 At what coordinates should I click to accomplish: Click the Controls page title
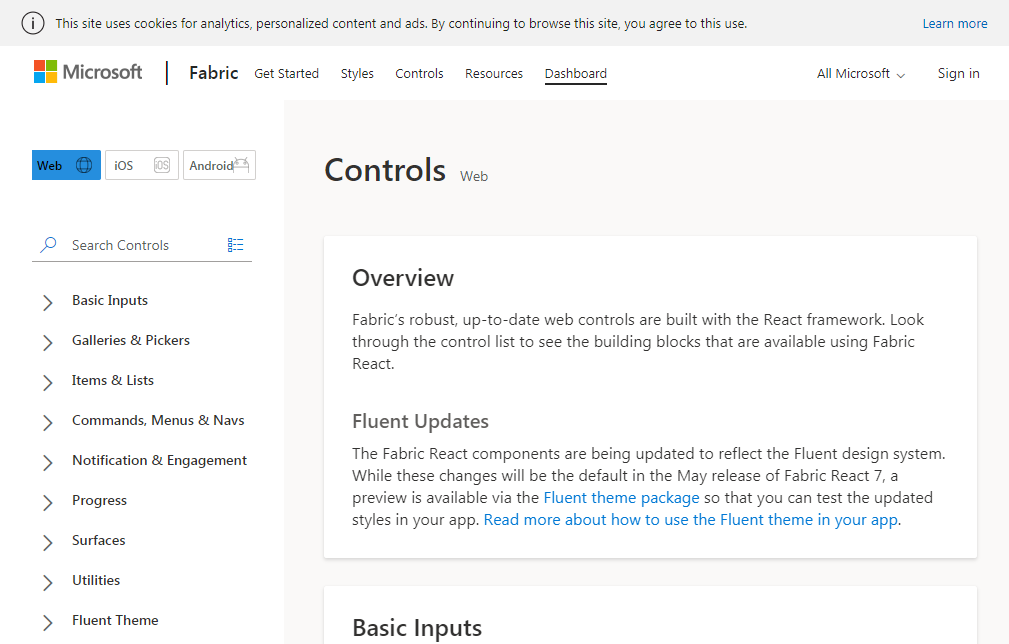pos(385,170)
